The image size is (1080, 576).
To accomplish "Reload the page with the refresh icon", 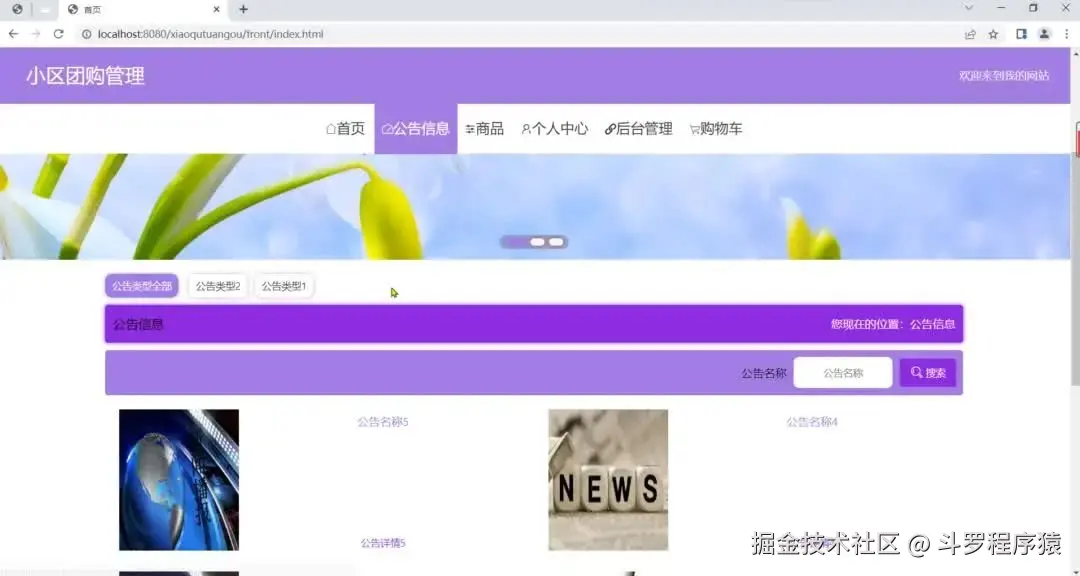I will [x=59, y=34].
